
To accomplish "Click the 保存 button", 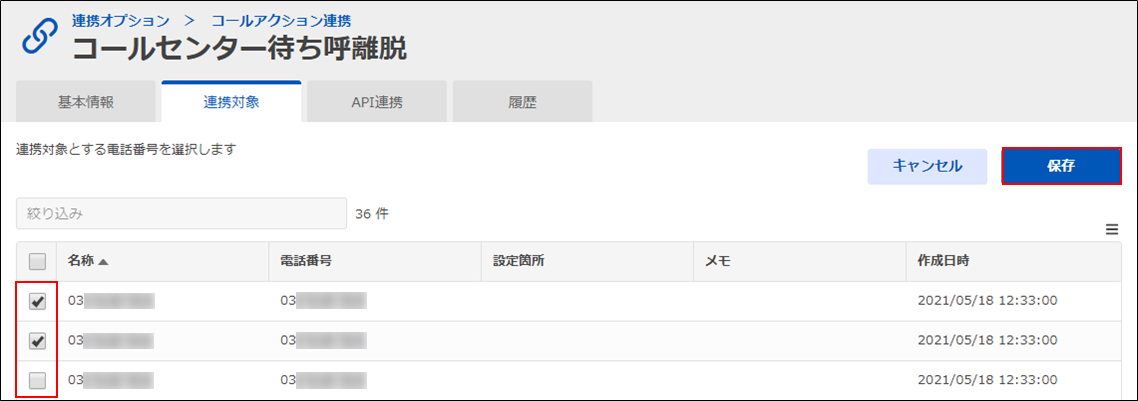I will (x=1061, y=166).
